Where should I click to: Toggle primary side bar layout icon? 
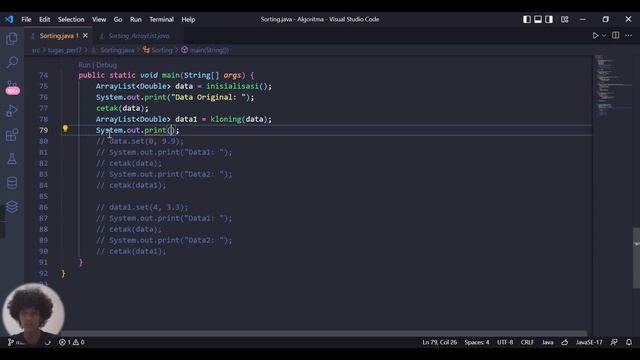click(x=527, y=19)
